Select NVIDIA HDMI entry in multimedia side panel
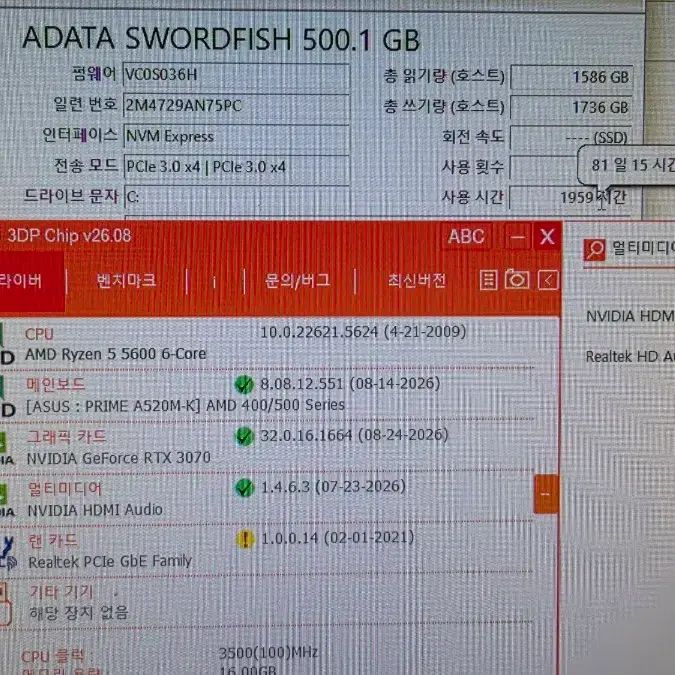 click(630, 316)
